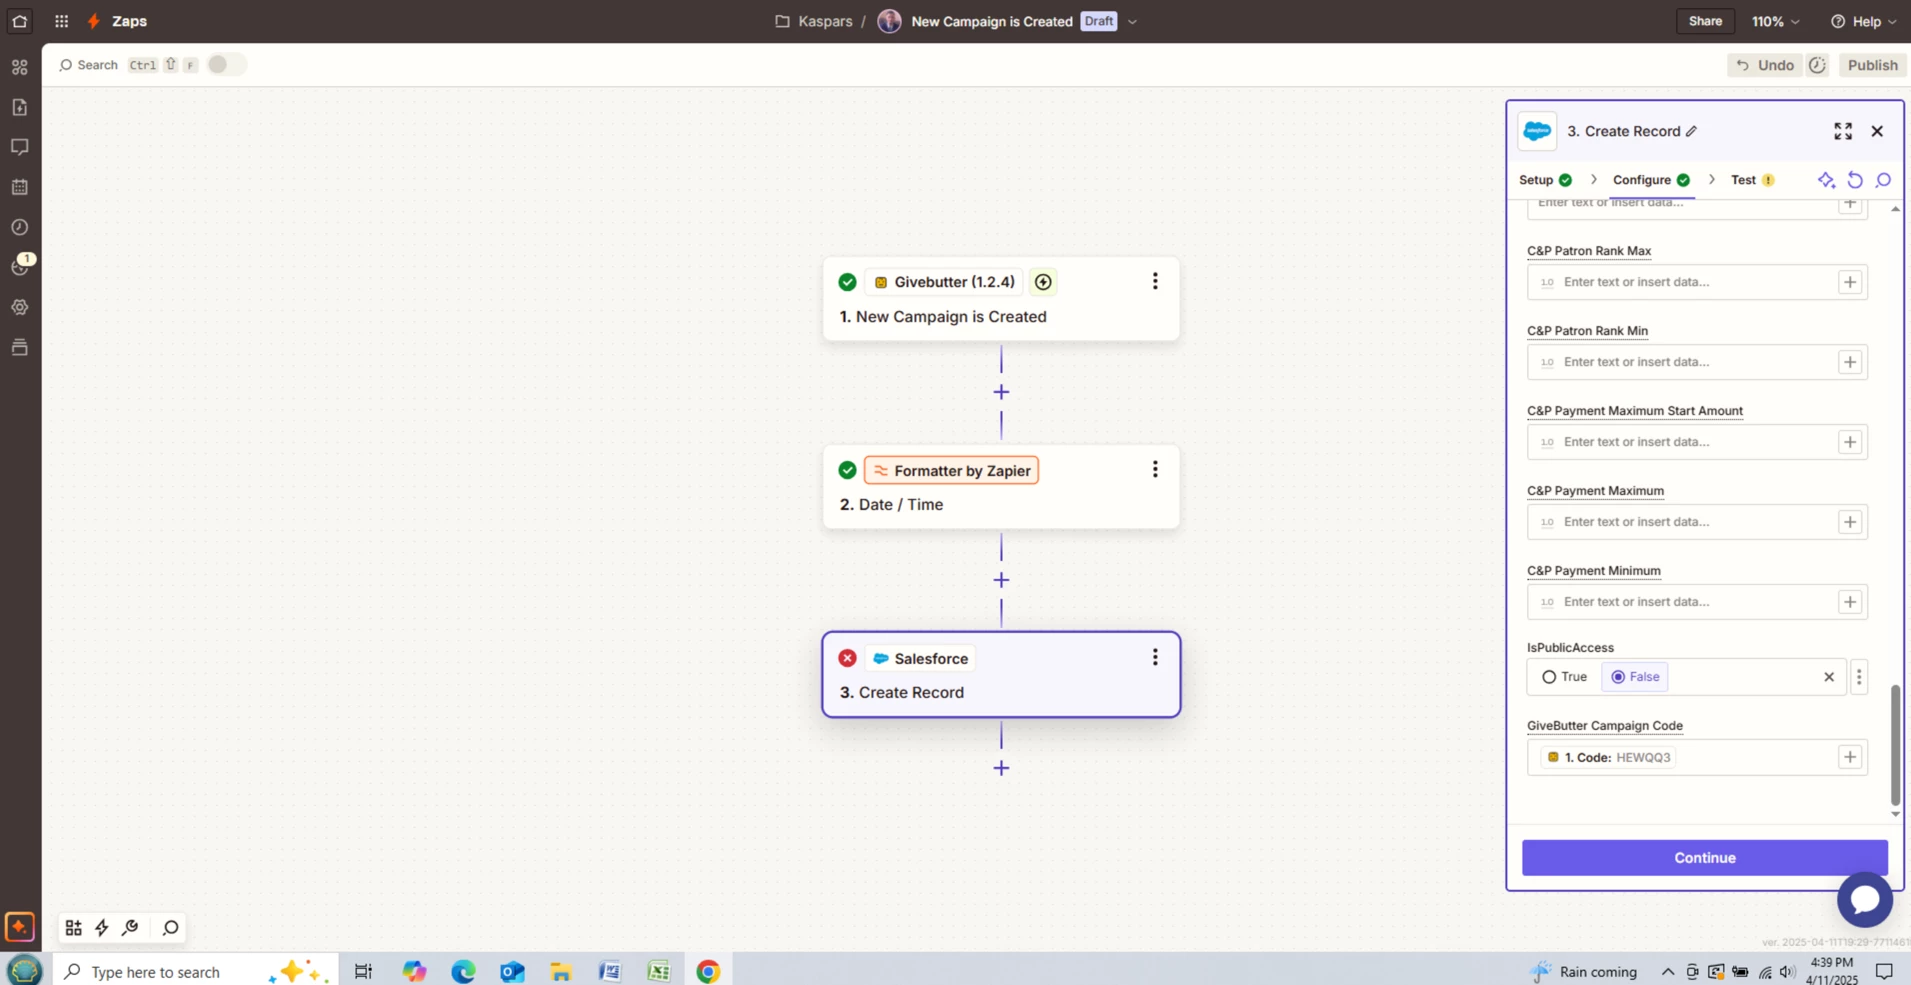1911x985 pixels.
Task: Open the sidebar notification icon with badge 1
Action: (x=21, y=265)
